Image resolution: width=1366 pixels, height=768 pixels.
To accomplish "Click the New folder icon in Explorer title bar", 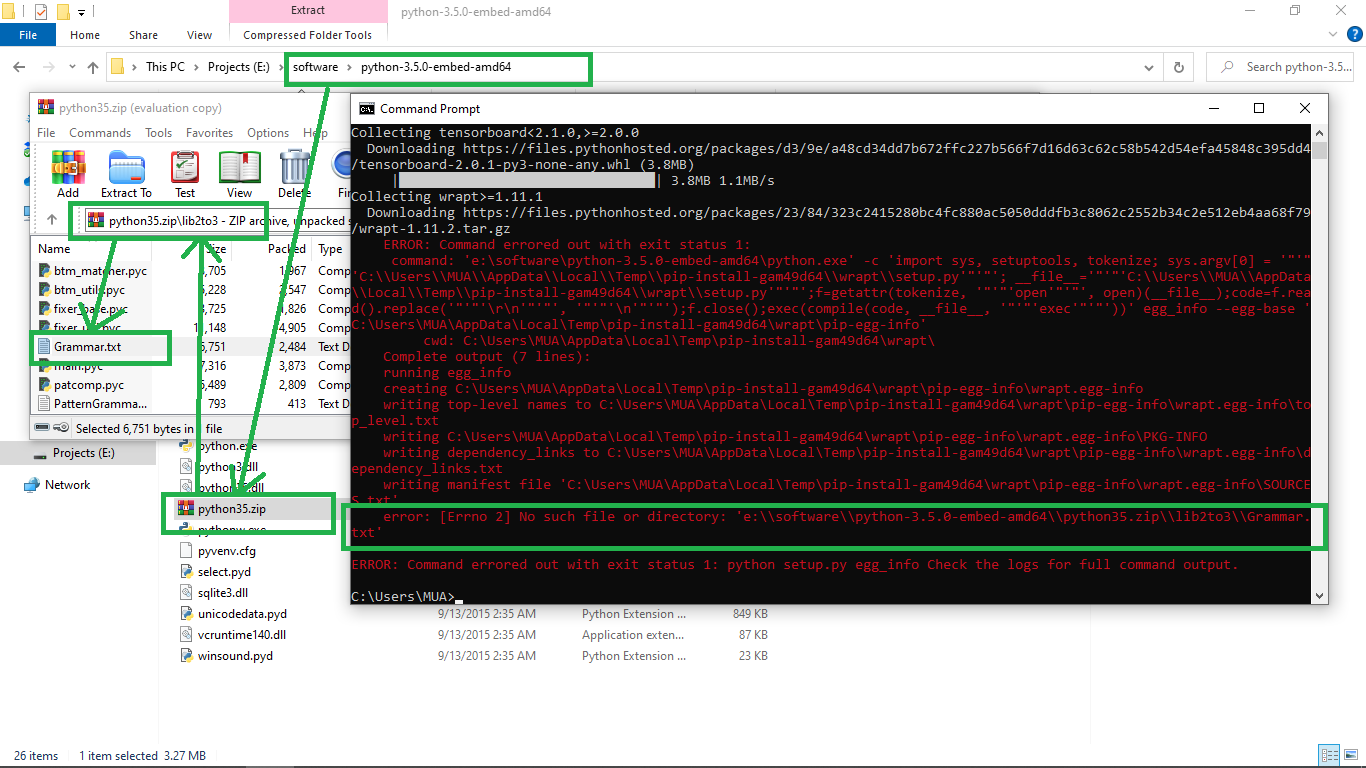I will [x=63, y=12].
